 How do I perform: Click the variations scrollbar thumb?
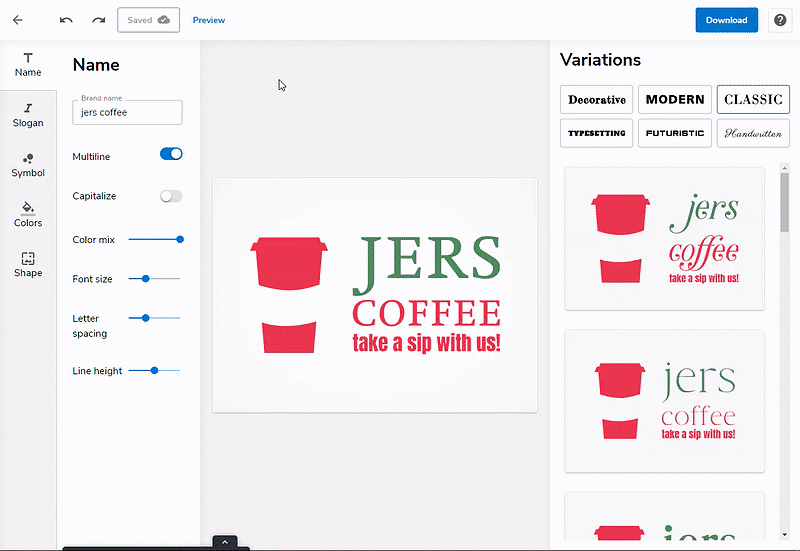[784, 202]
